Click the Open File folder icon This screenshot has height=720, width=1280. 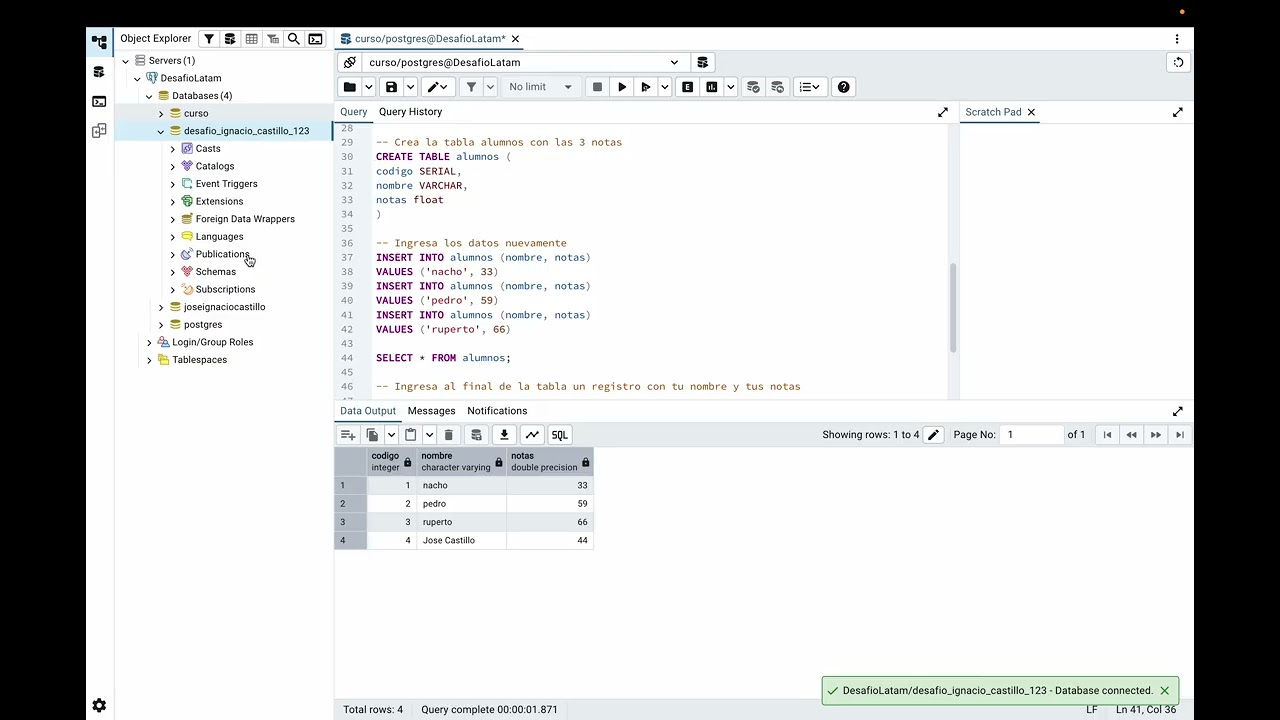(350, 87)
